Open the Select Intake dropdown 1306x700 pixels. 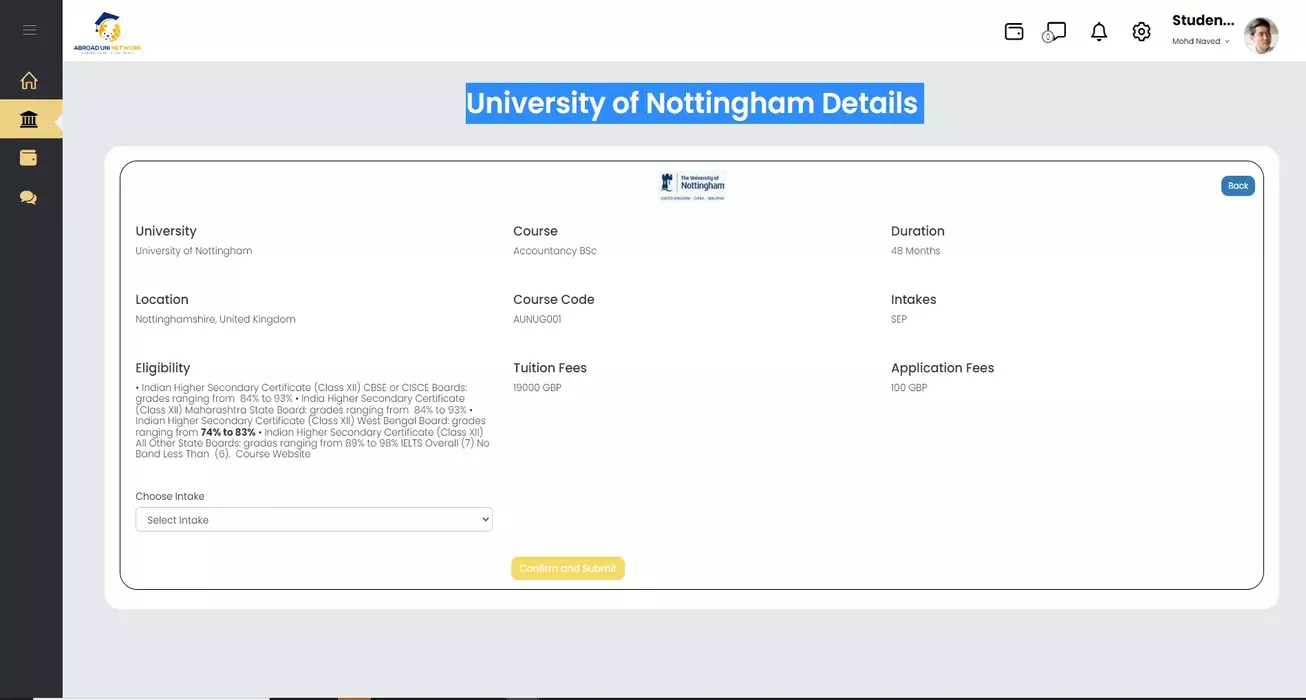[x=314, y=520]
